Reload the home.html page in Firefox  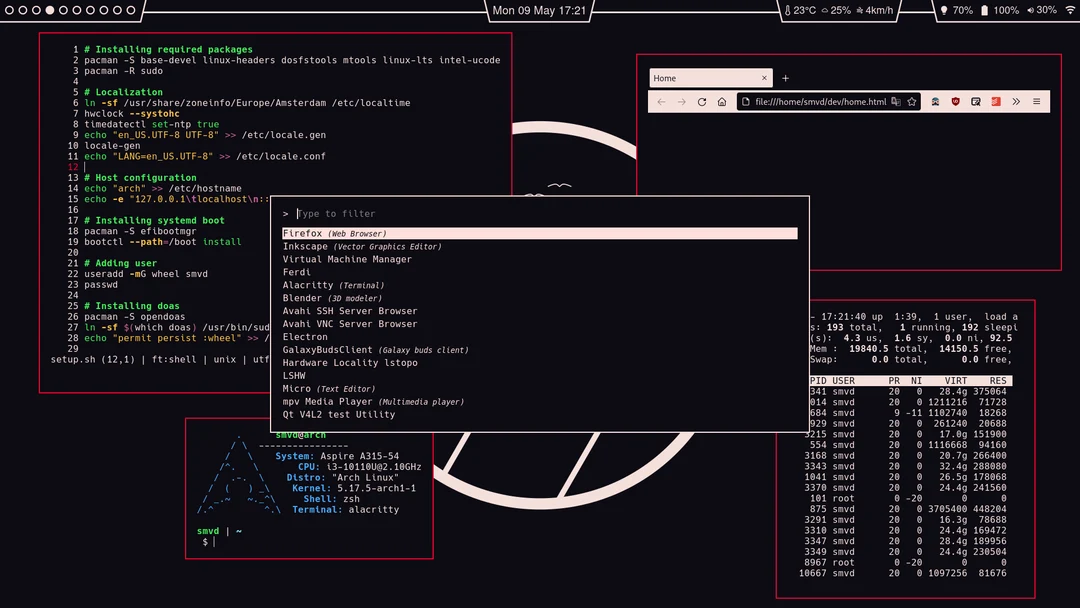pos(702,101)
